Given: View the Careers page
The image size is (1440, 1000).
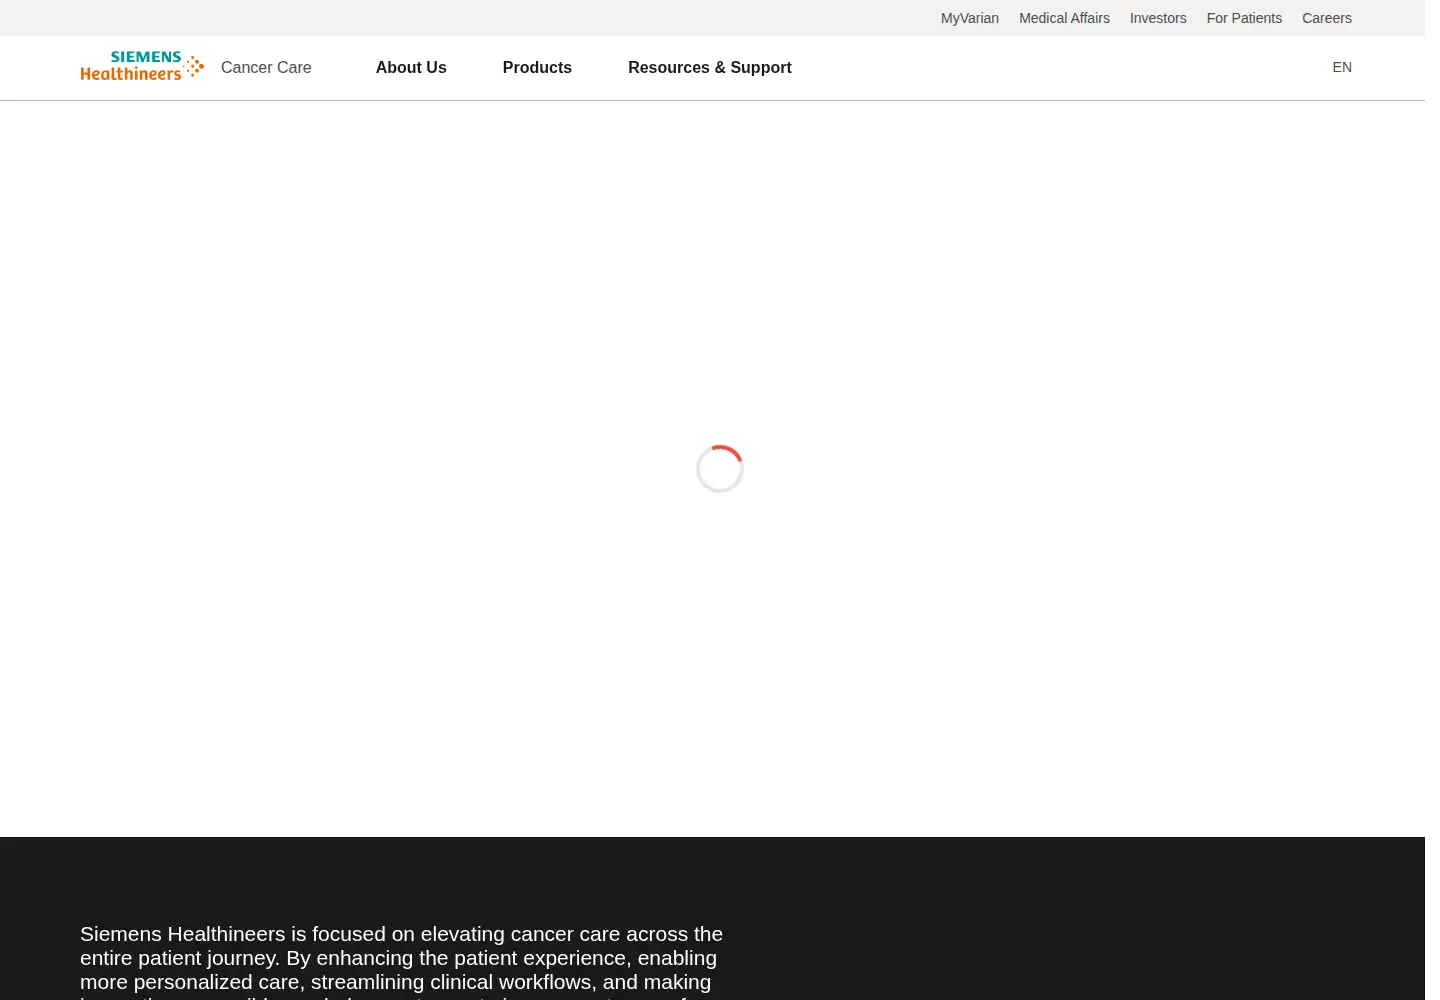Looking at the screenshot, I should point(1327,18).
